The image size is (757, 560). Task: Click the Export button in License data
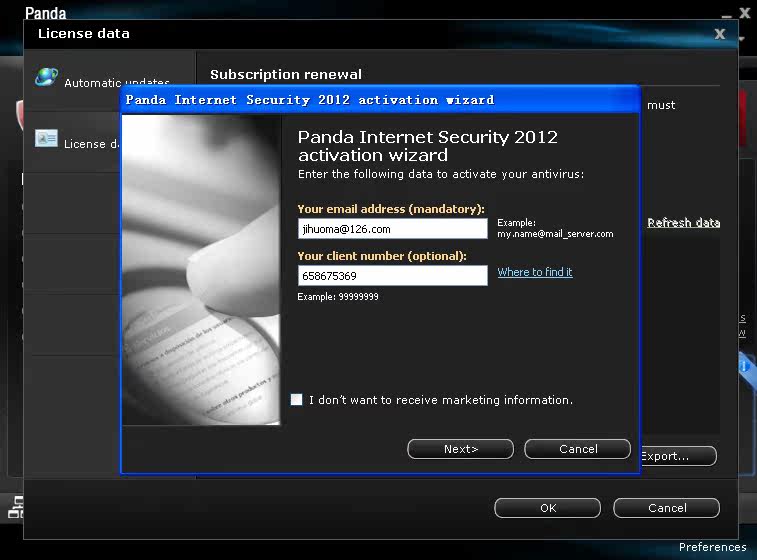[679, 456]
